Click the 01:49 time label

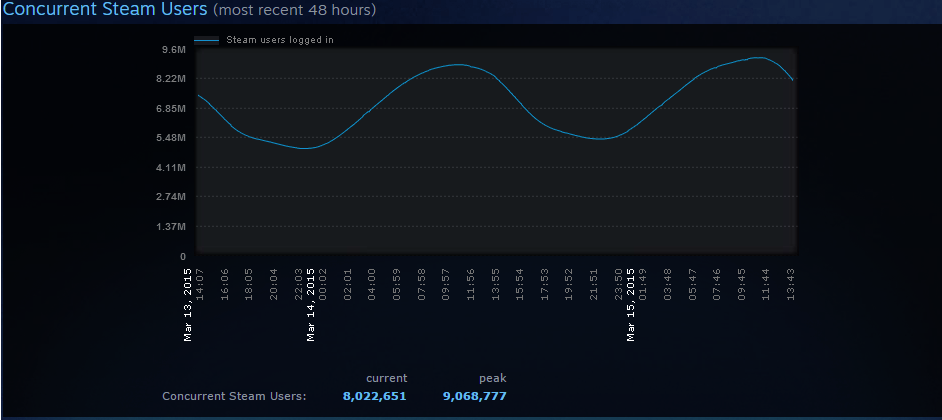click(642, 284)
